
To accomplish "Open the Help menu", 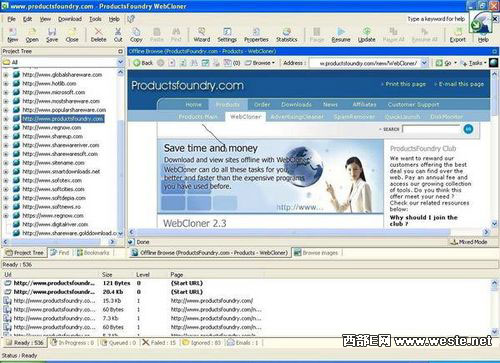I will (114, 19).
